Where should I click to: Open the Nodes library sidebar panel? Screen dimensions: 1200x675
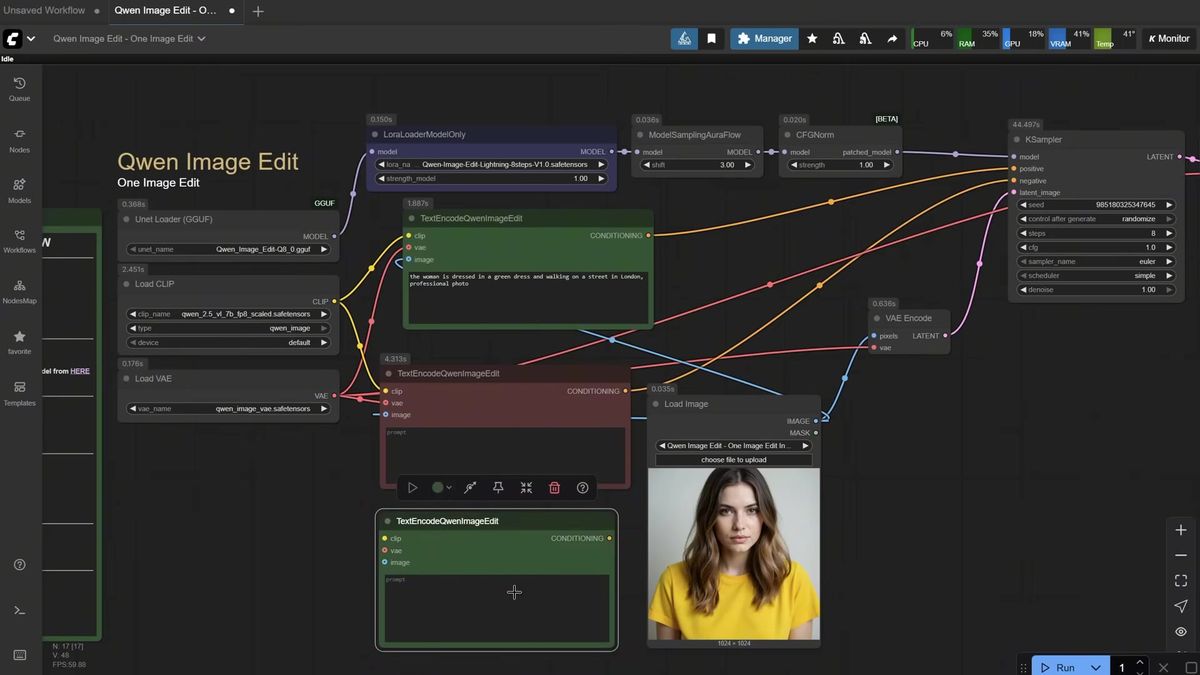tap(20, 139)
